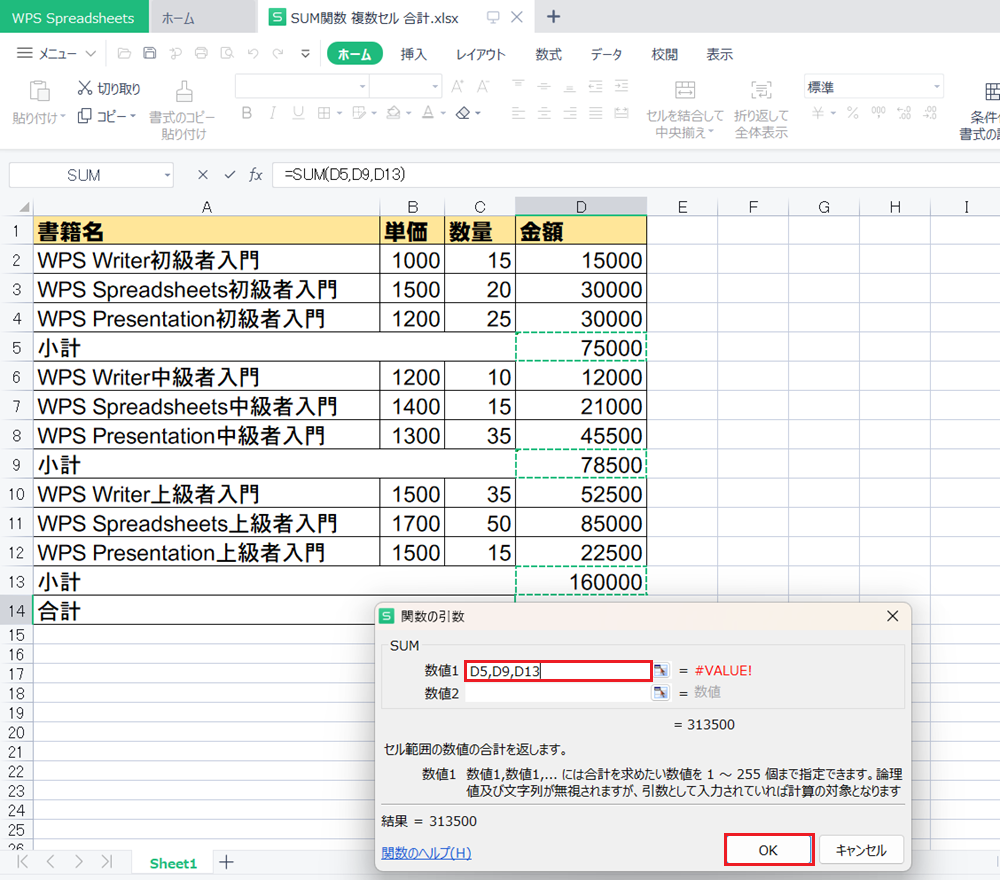
Task: Click the percent style icon
Action: pyautogui.click(x=853, y=113)
